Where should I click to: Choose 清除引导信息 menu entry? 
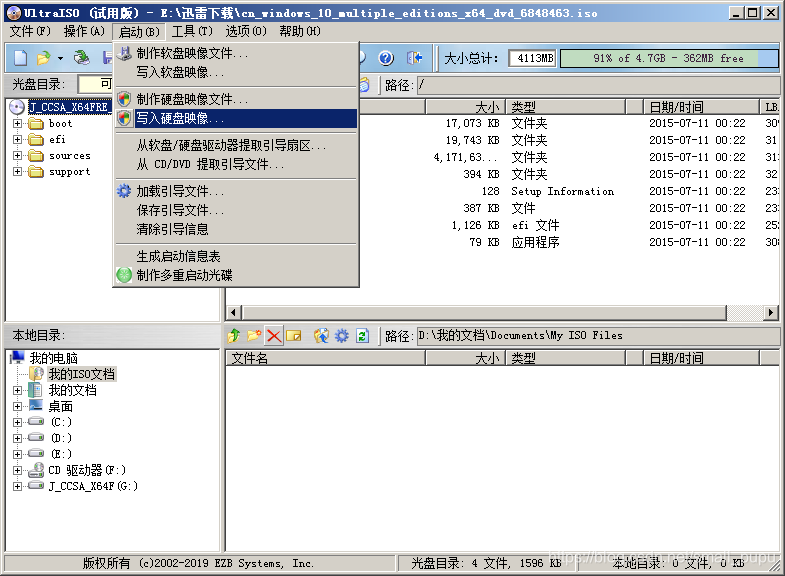(x=236, y=229)
